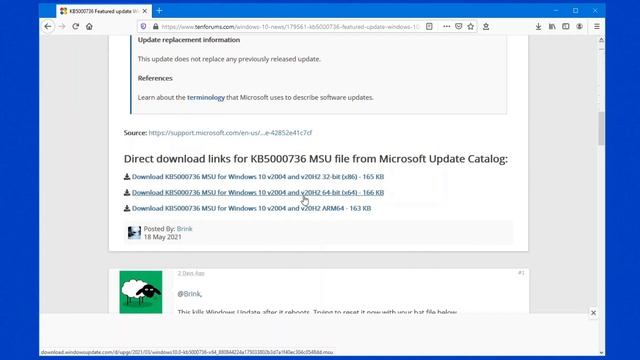The height and width of the screenshot is (360, 640).
Task: Open tracking protection shield icon
Action: pyautogui.click(x=143, y=27)
